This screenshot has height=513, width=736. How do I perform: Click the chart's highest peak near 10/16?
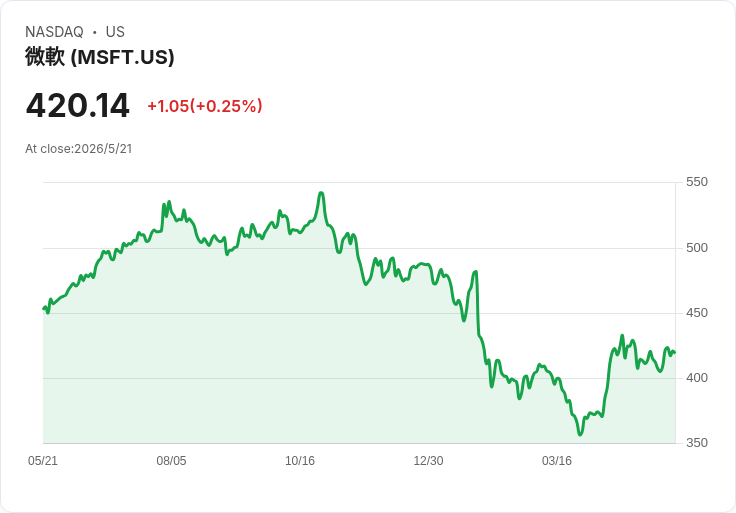pos(322,193)
